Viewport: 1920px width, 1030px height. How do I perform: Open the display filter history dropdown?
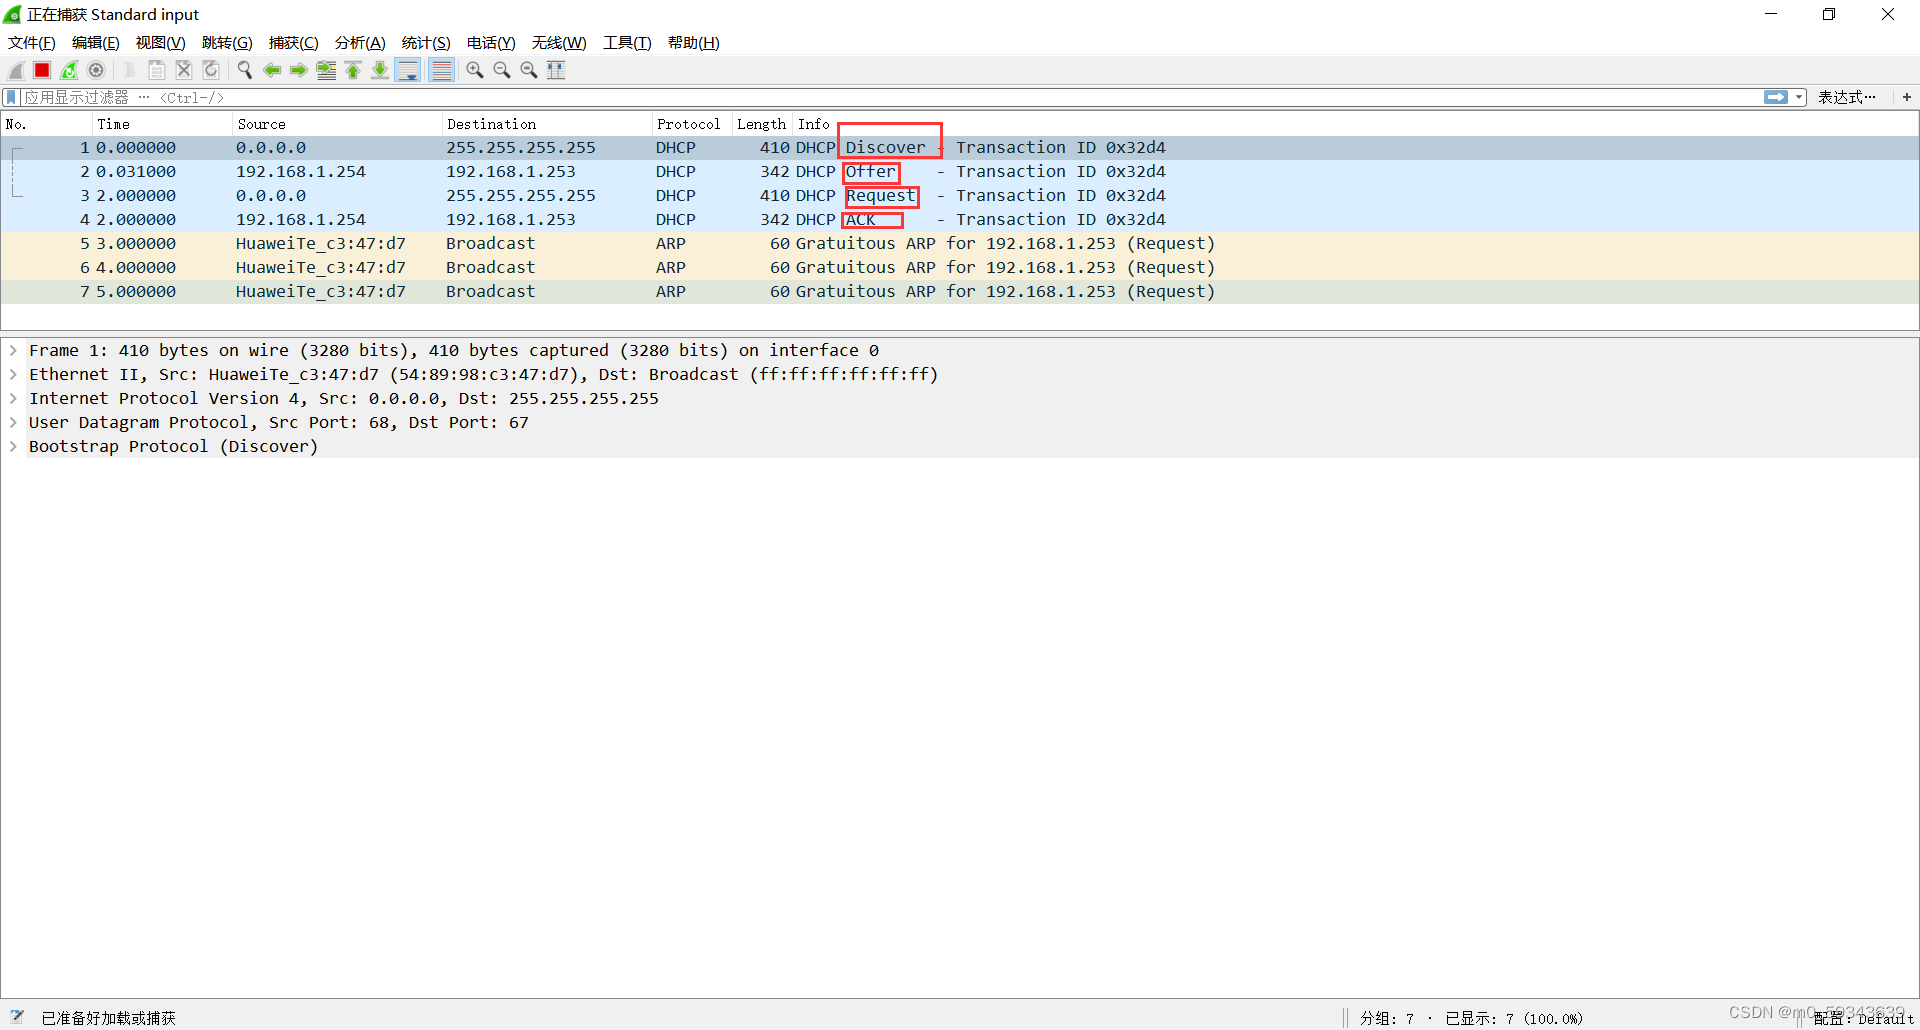[x=1797, y=97]
